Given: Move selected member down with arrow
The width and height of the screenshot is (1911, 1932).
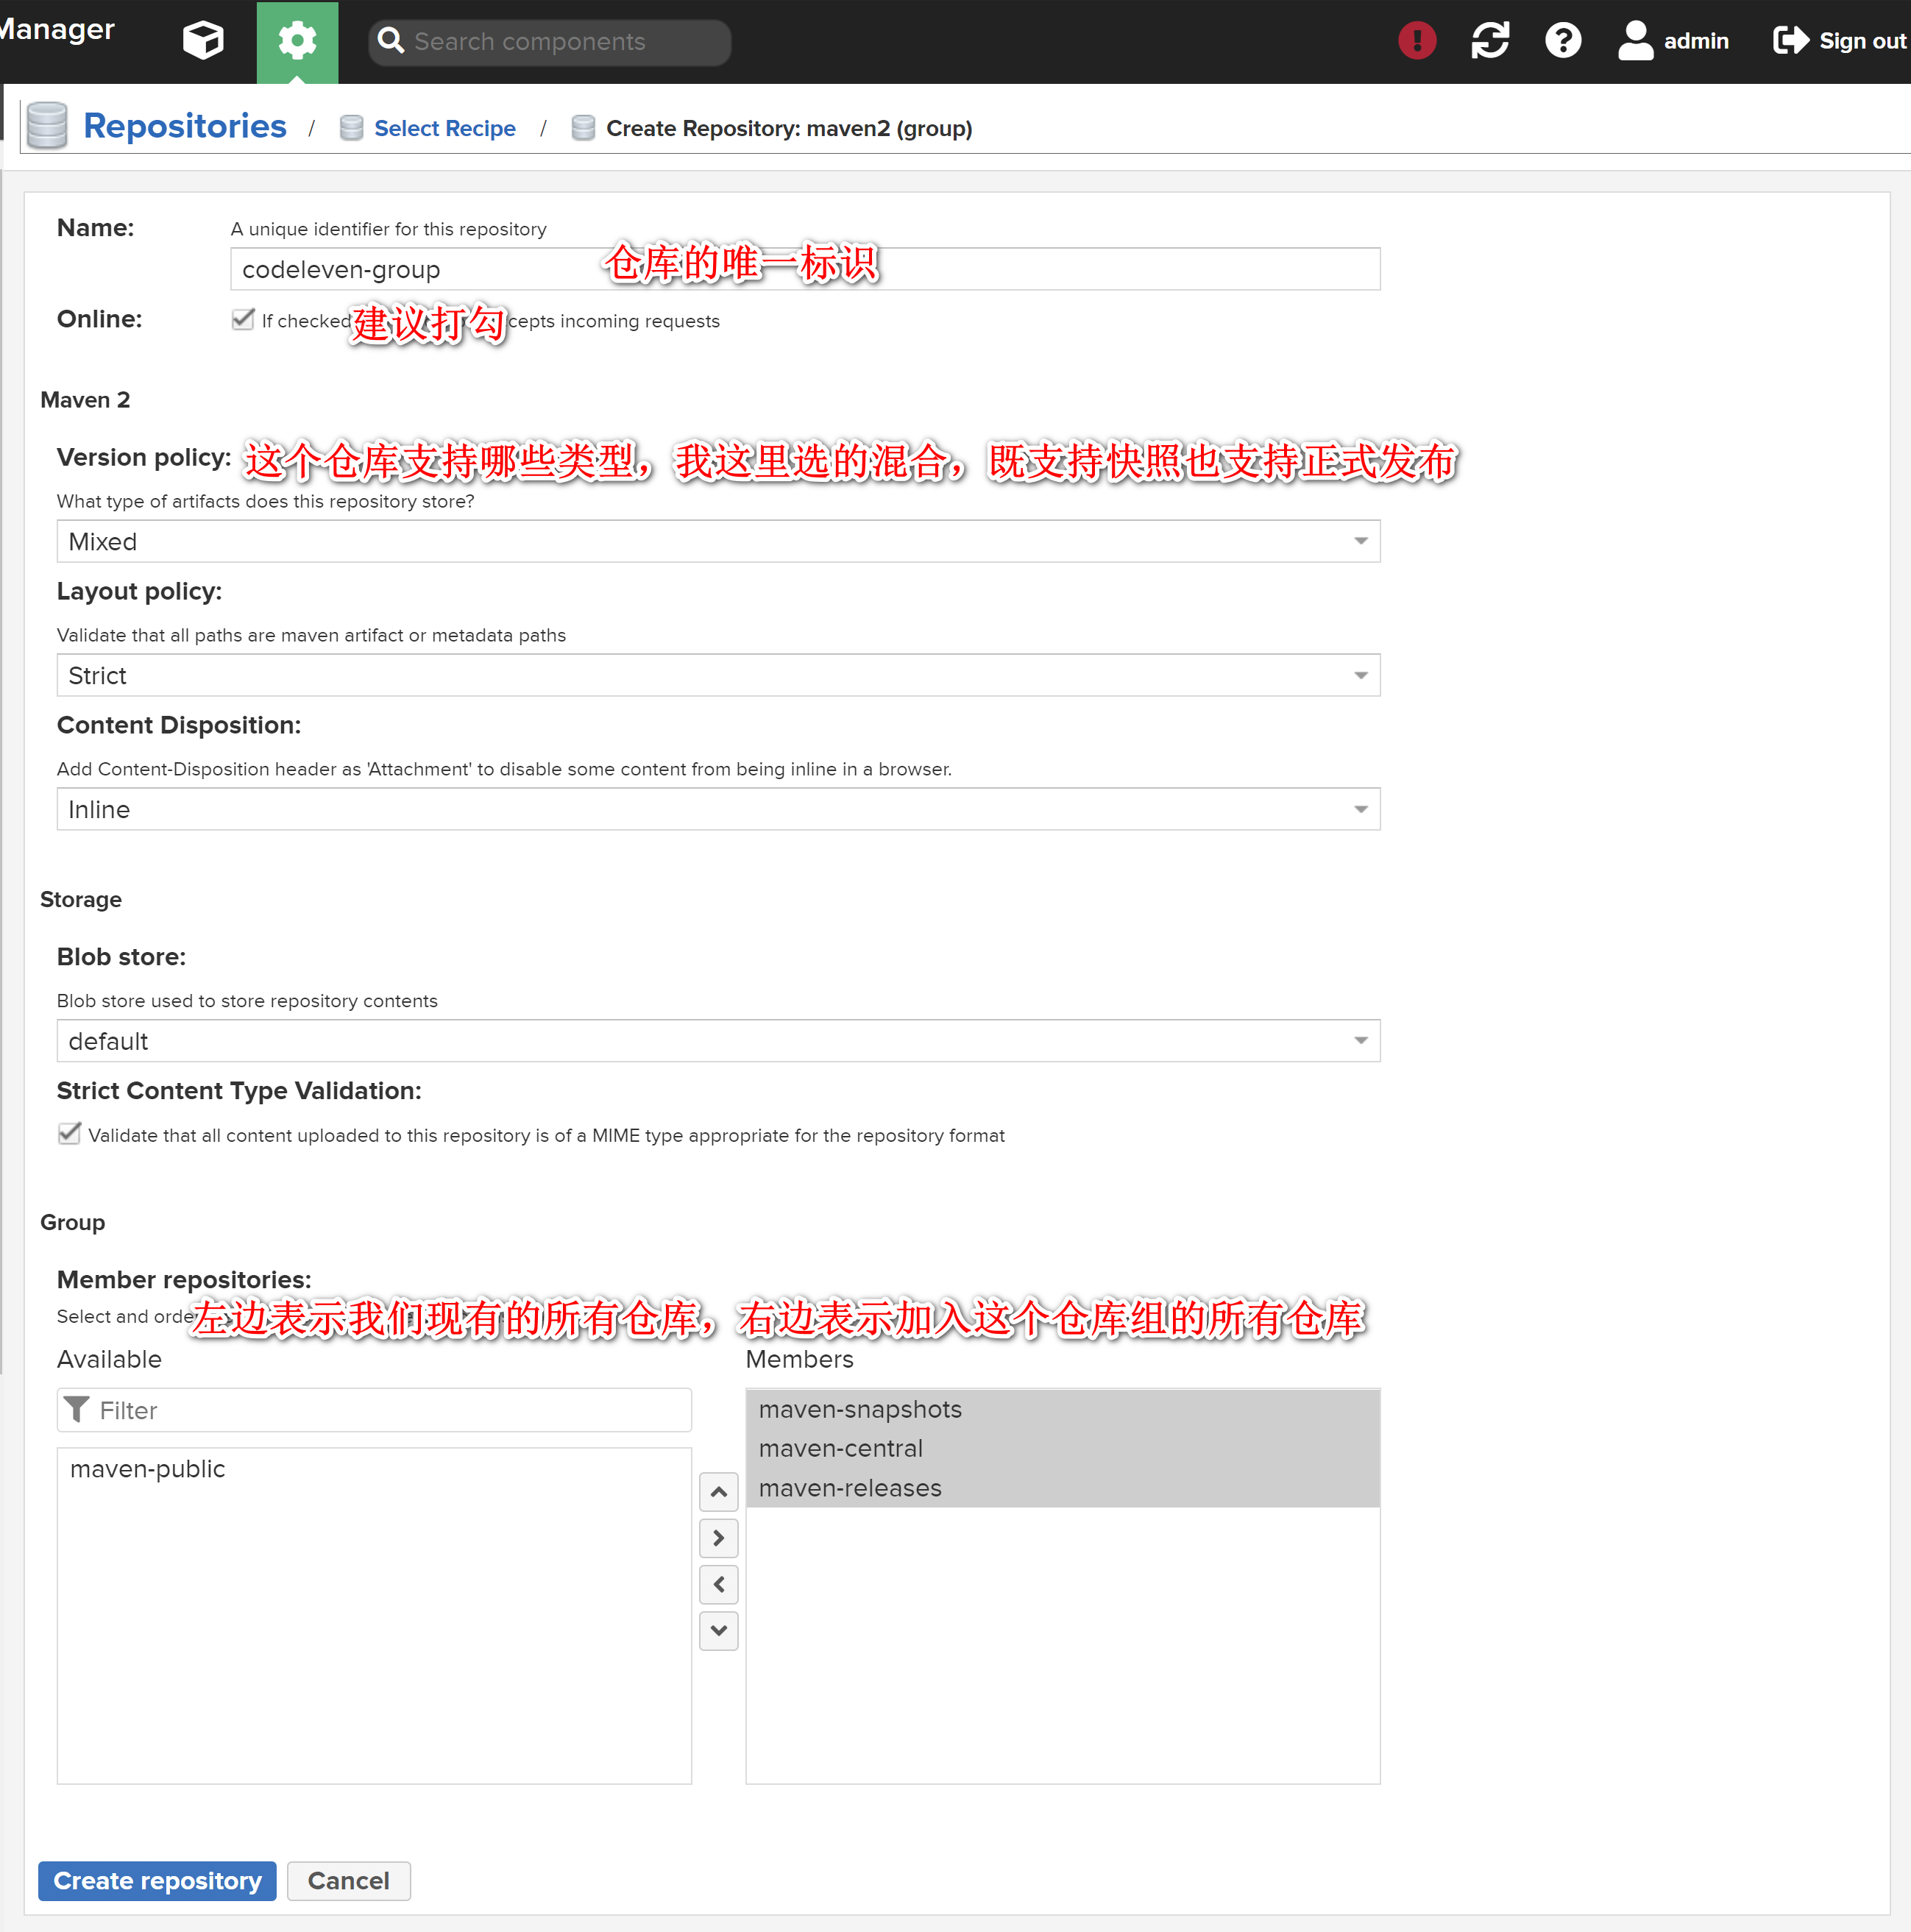Looking at the screenshot, I should pyautogui.click(x=718, y=1630).
